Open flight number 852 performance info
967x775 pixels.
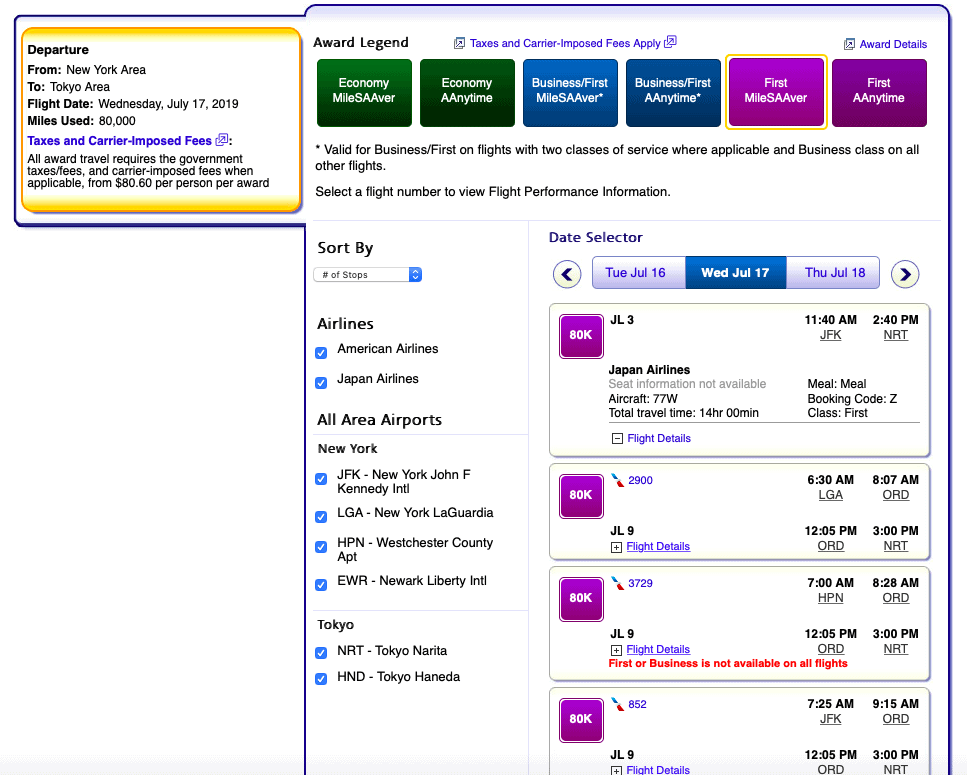tap(637, 704)
